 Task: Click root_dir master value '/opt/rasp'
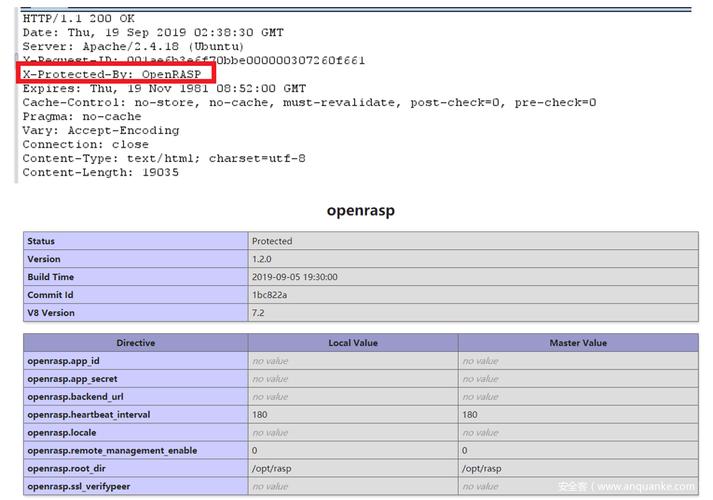pyautogui.click(x=482, y=469)
